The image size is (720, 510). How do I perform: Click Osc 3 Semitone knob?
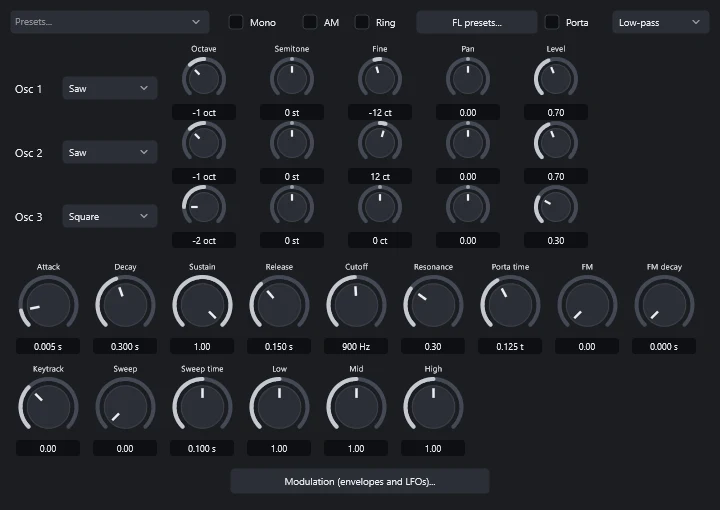[x=292, y=207]
